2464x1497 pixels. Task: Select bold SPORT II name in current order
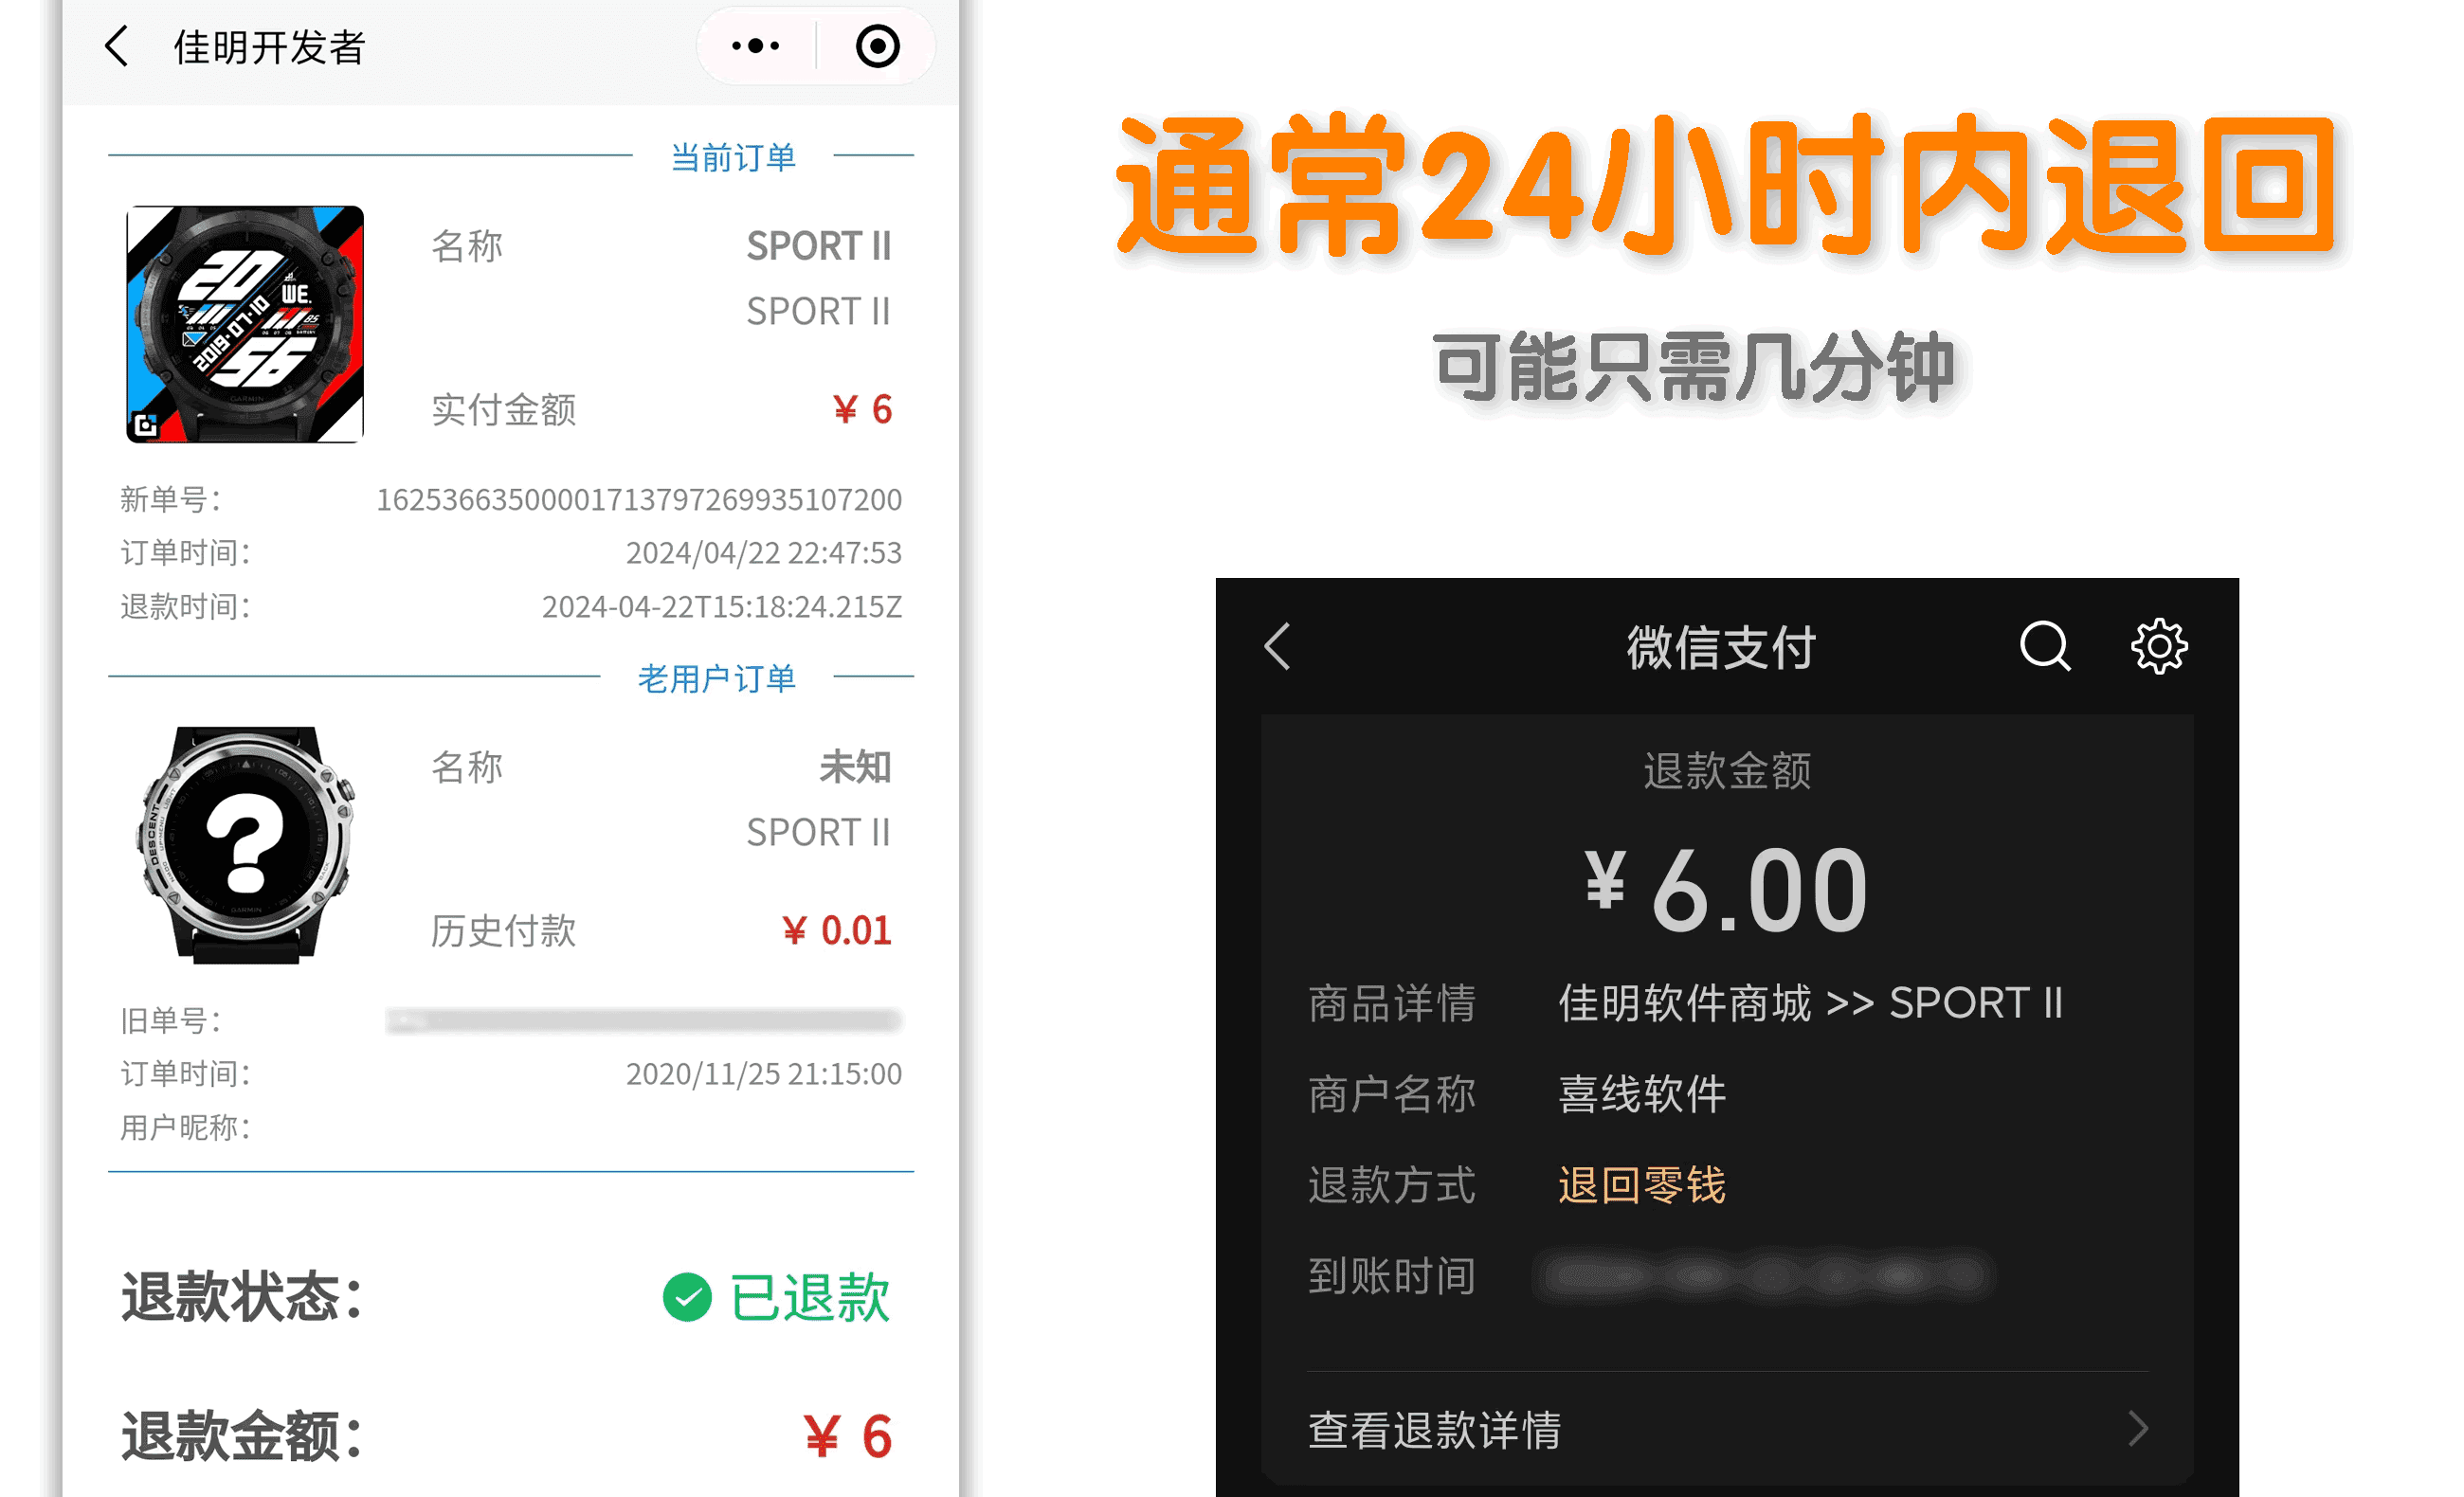(819, 246)
